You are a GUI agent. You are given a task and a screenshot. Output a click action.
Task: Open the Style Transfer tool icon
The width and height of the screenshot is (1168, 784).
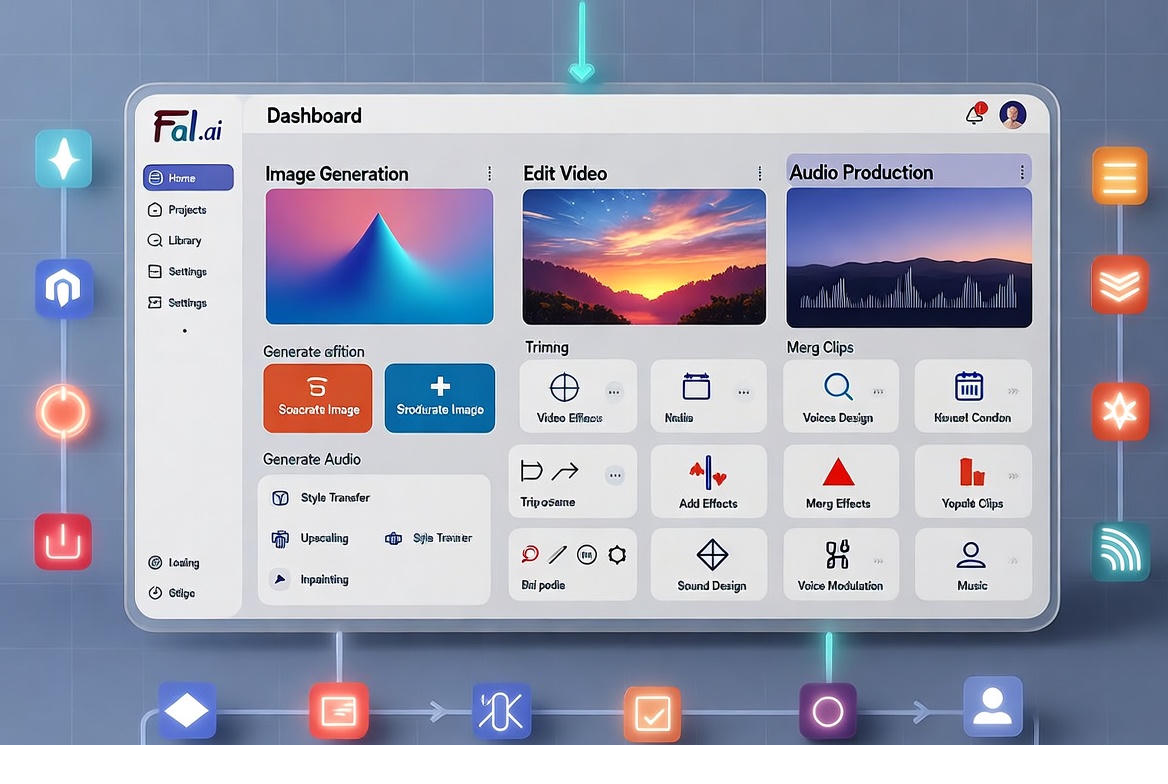pos(280,497)
